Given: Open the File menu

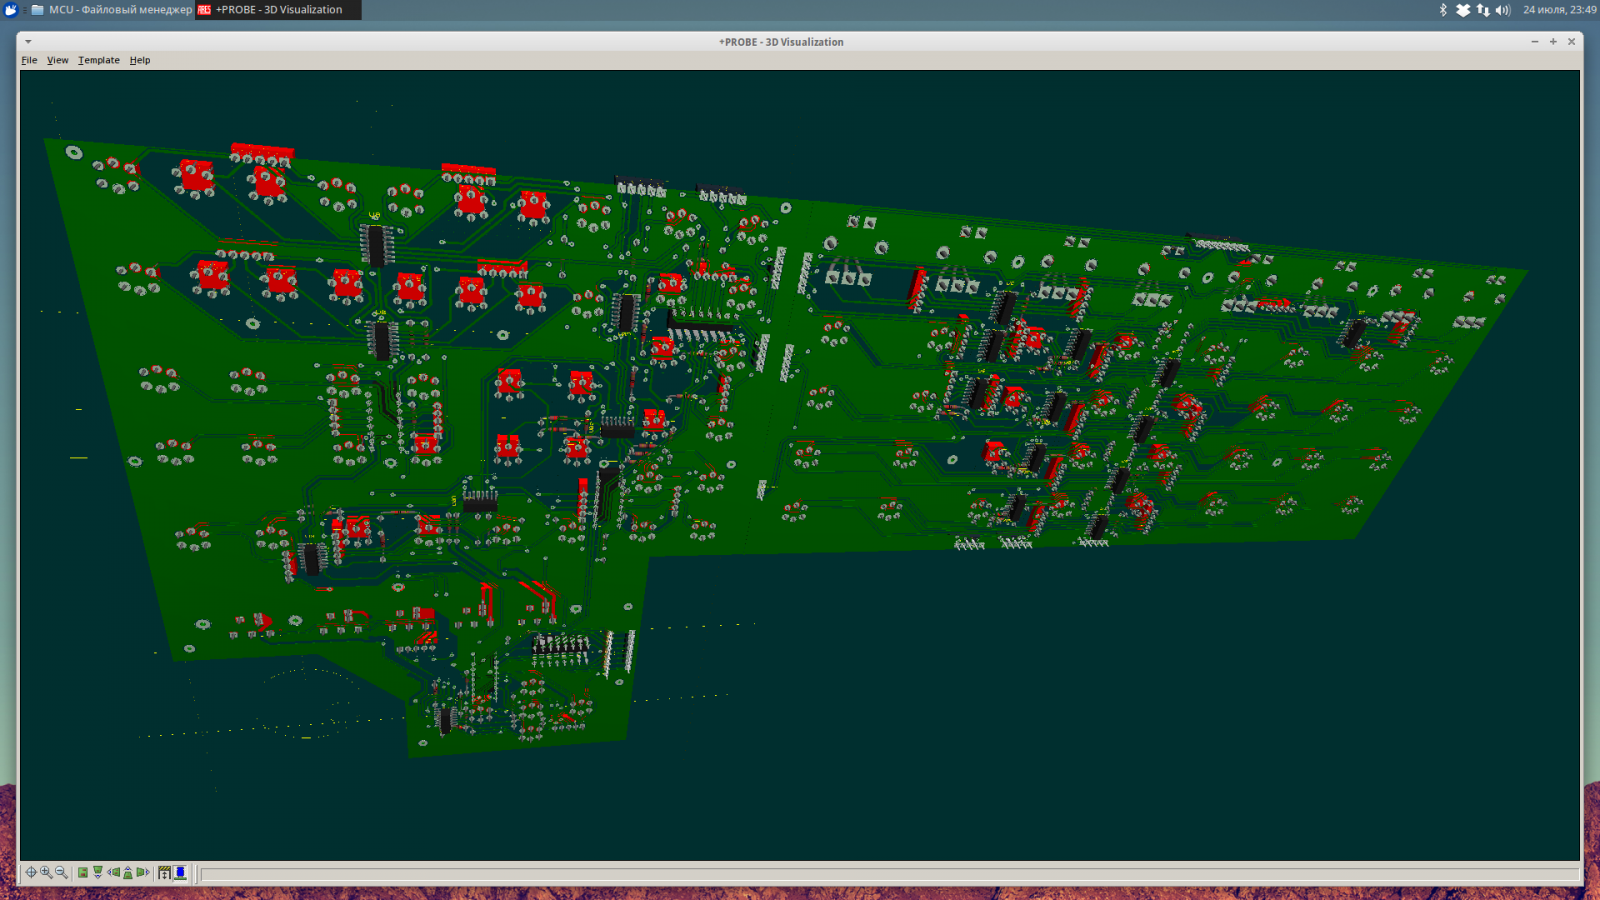Looking at the screenshot, I should [29, 60].
